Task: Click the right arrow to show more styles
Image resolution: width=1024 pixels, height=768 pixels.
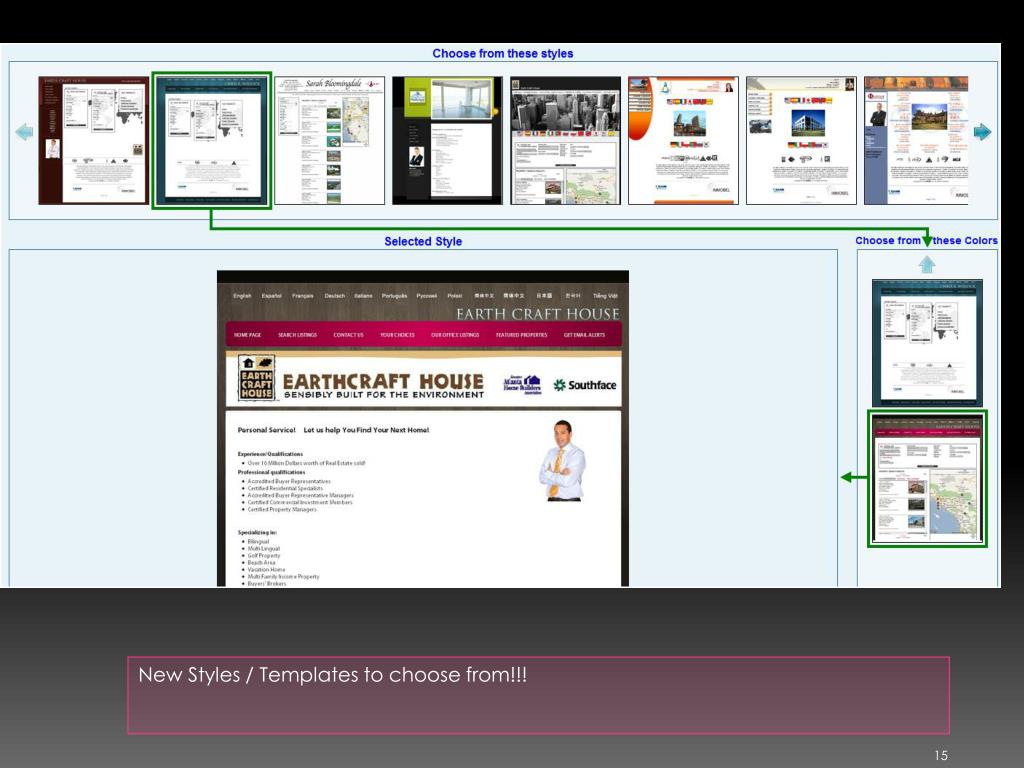Action: [982, 132]
